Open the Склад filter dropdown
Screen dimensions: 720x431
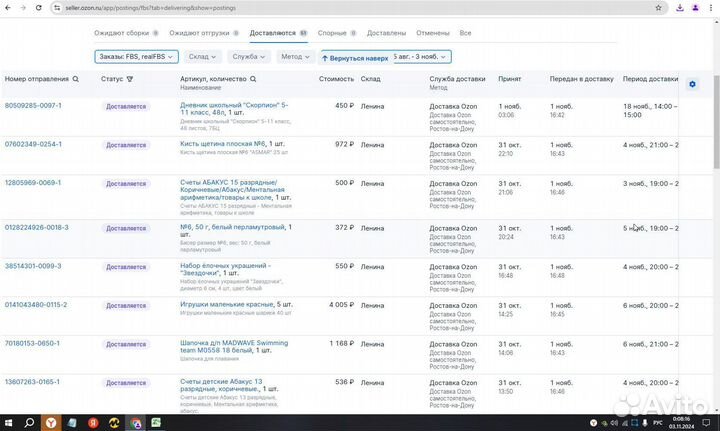(x=203, y=57)
